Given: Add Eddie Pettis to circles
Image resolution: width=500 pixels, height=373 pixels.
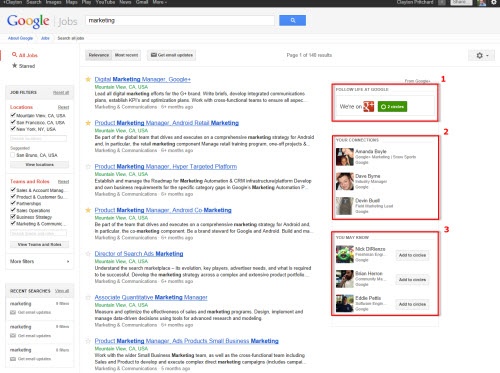Looking at the screenshot, I should [x=412, y=304].
